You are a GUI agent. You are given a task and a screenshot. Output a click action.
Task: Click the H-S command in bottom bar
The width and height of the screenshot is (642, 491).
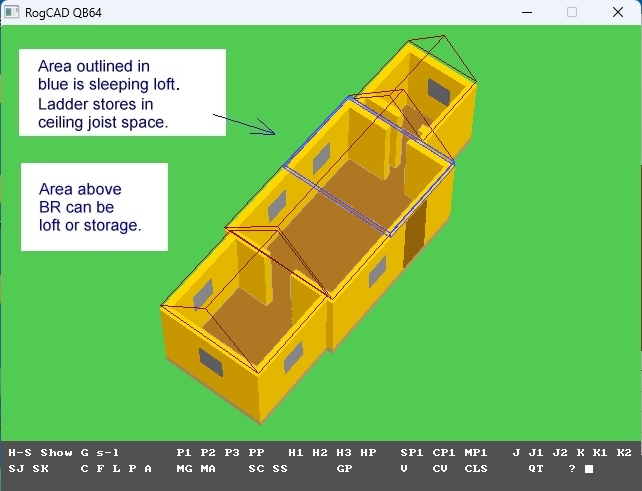(x=20, y=453)
